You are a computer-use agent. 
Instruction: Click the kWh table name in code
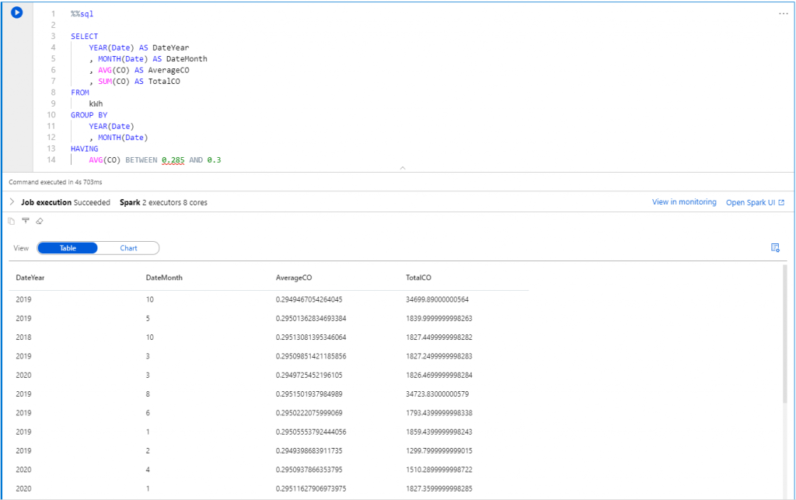[96, 104]
